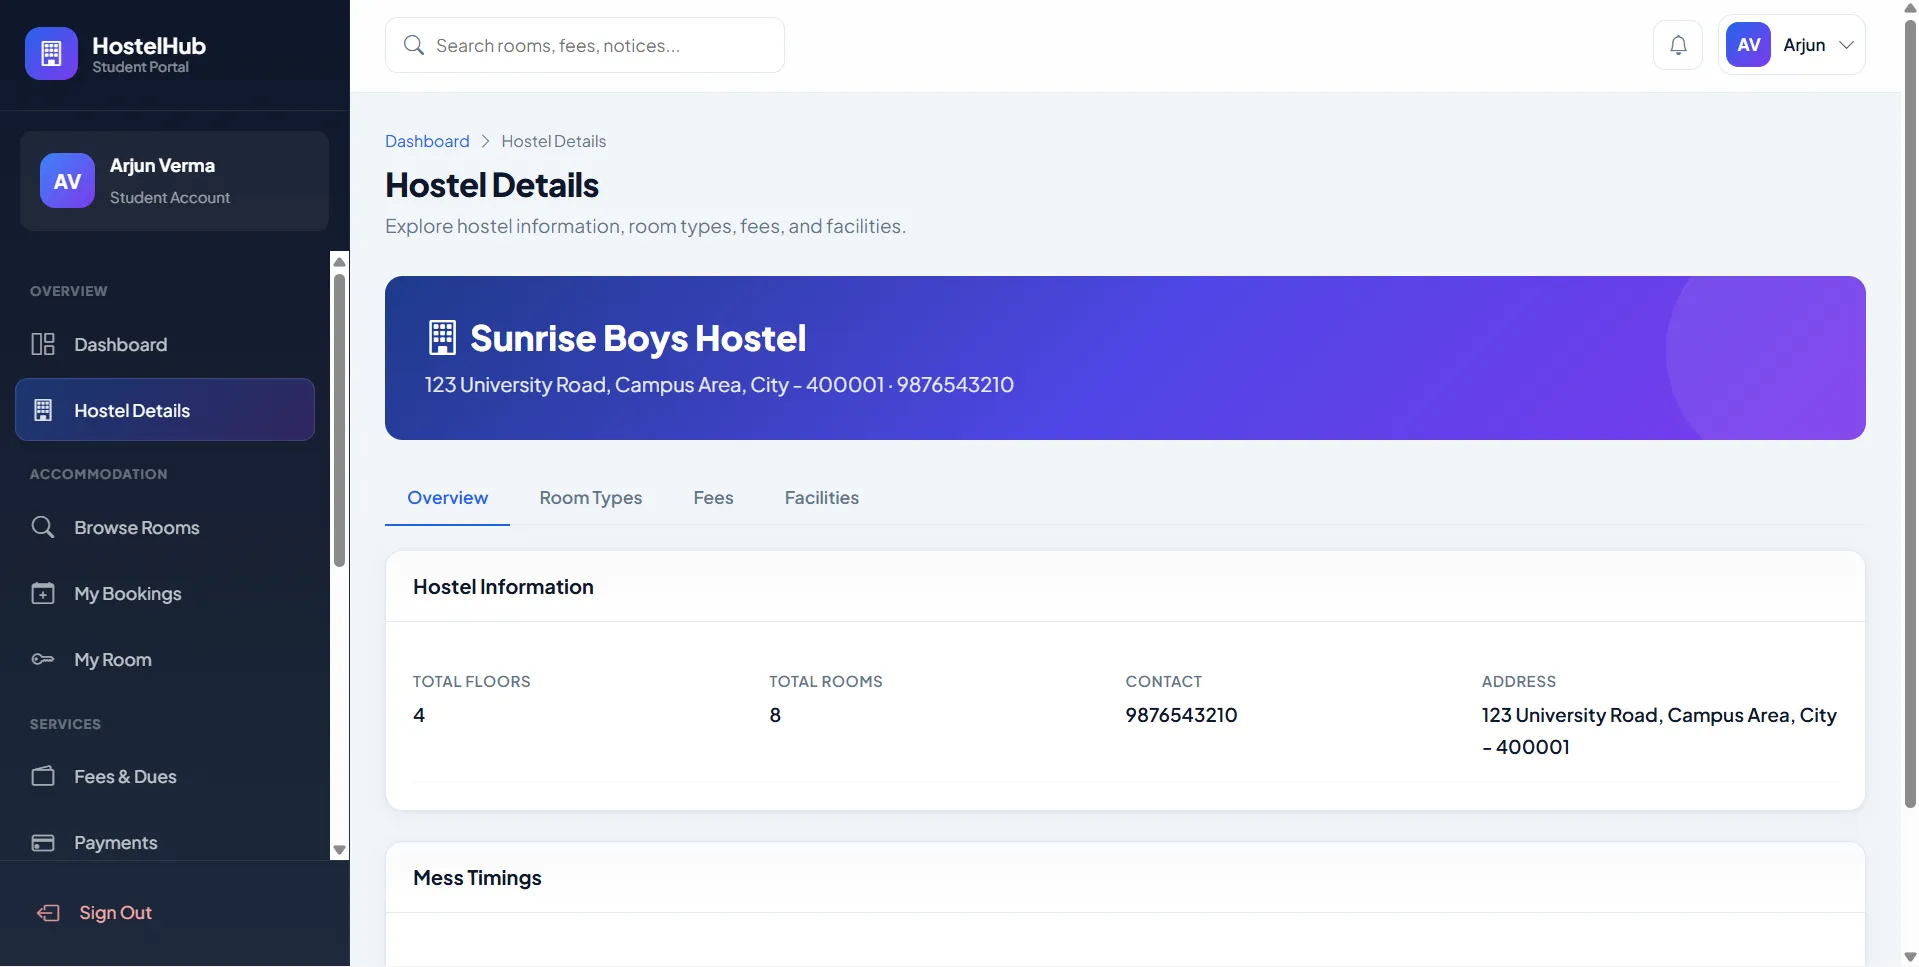
Task: Click the AV avatar in top bar
Action: pyautogui.click(x=1748, y=45)
